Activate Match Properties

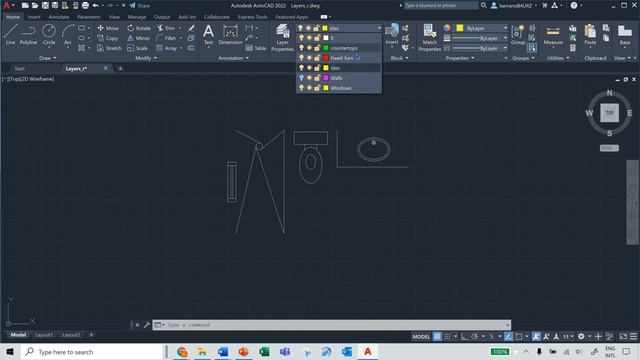(x=429, y=38)
